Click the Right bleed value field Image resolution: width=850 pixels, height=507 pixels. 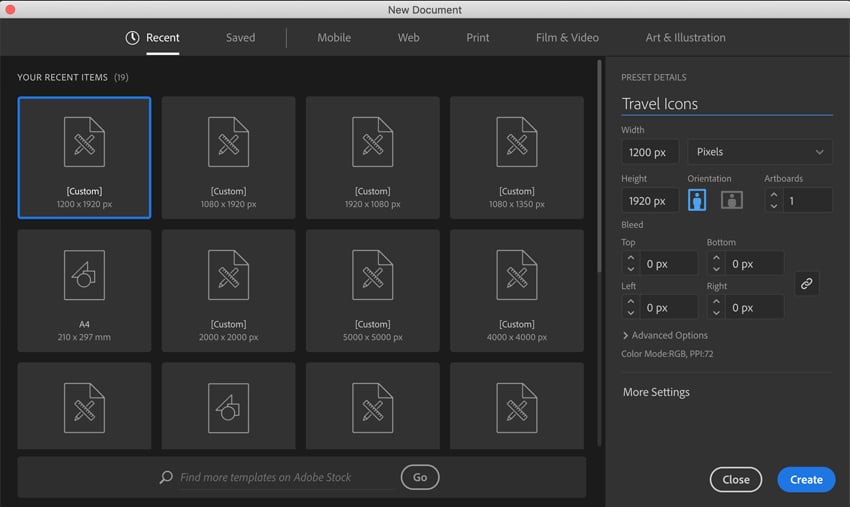pos(755,308)
